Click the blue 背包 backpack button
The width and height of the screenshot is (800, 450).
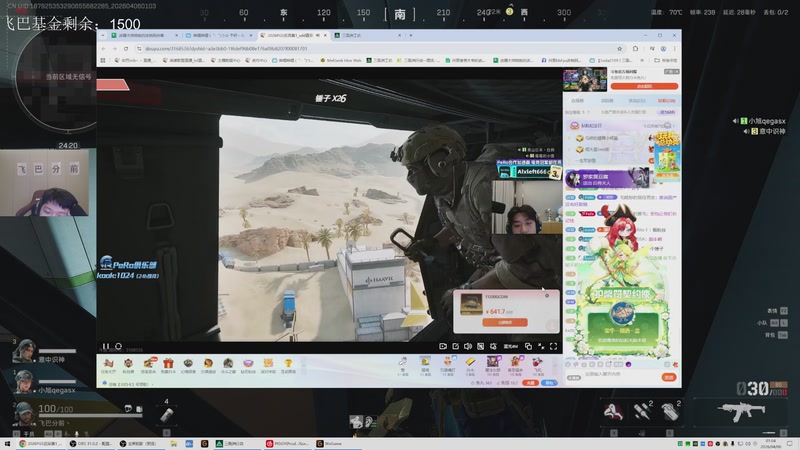pos(549,383)
